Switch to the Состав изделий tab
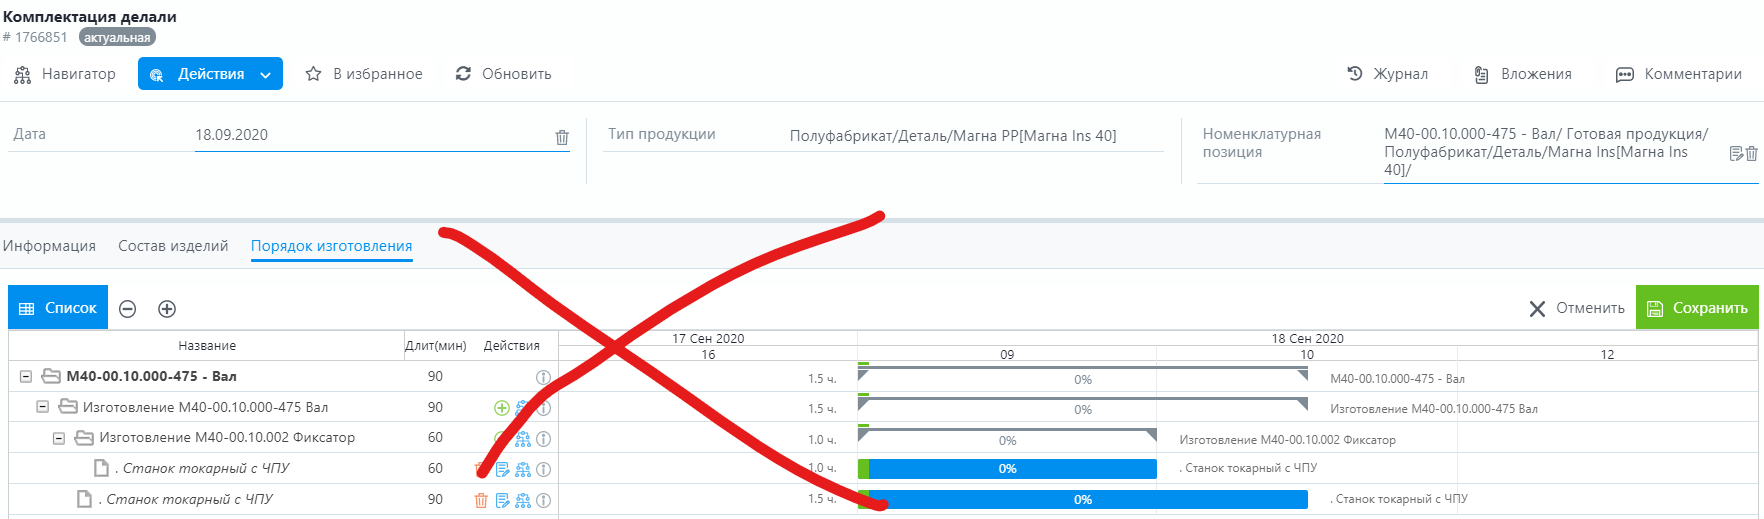This screenshot has height=519, width=1764. [173, 246]
